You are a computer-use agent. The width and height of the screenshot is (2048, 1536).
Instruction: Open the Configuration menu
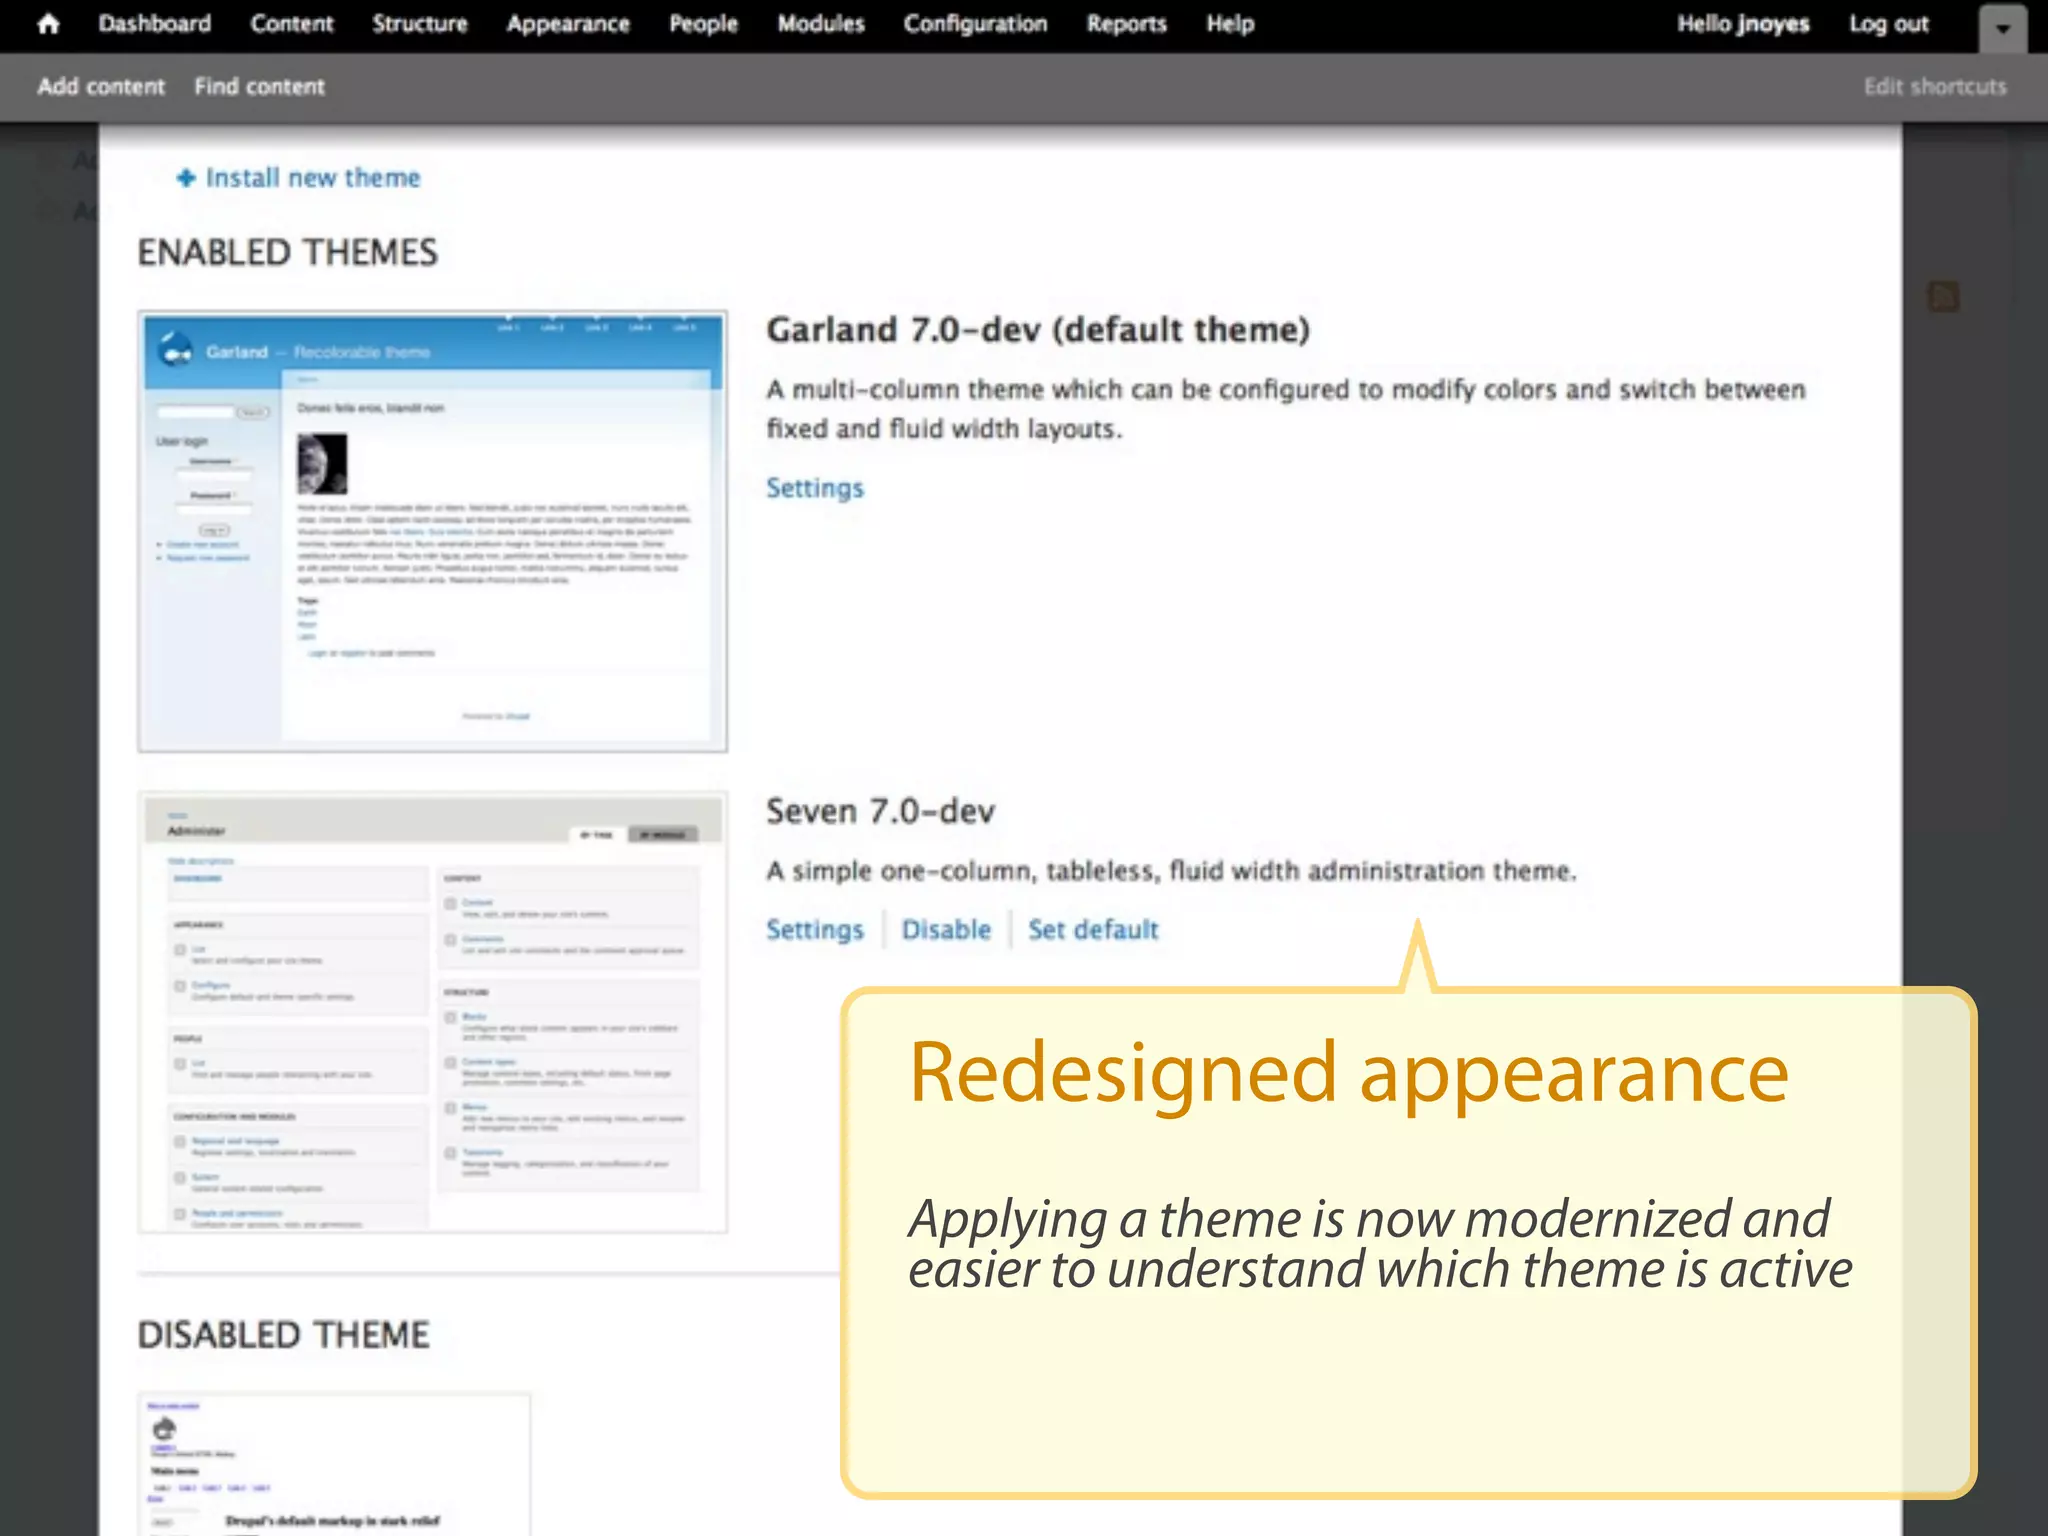click(x=975, y=24)
